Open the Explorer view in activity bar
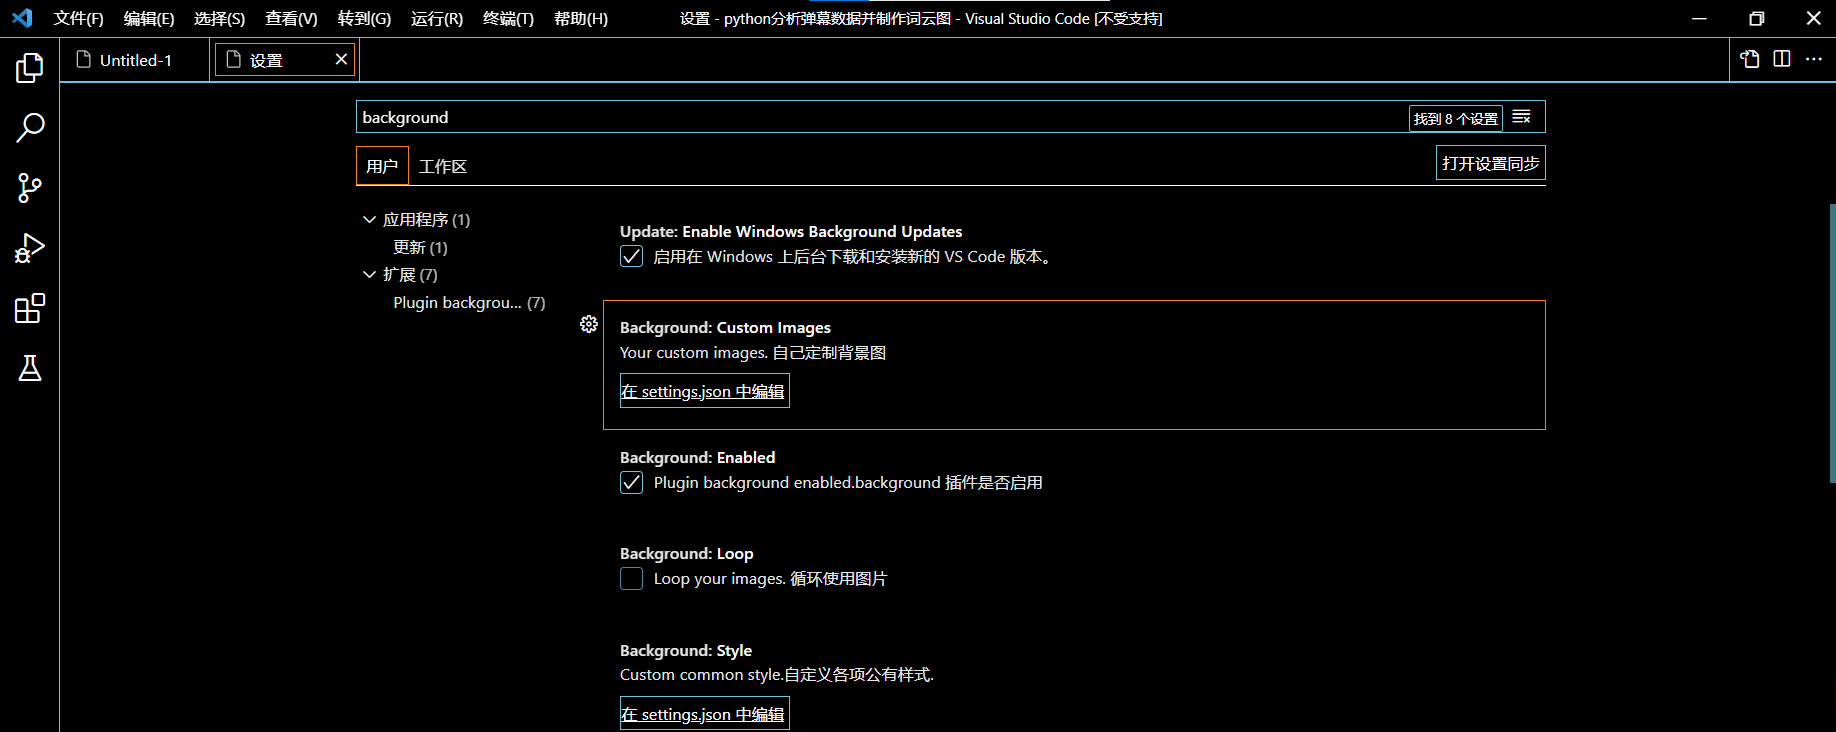Image resolution: width=1836 pixels, height=732 pixels. point(30,68)
